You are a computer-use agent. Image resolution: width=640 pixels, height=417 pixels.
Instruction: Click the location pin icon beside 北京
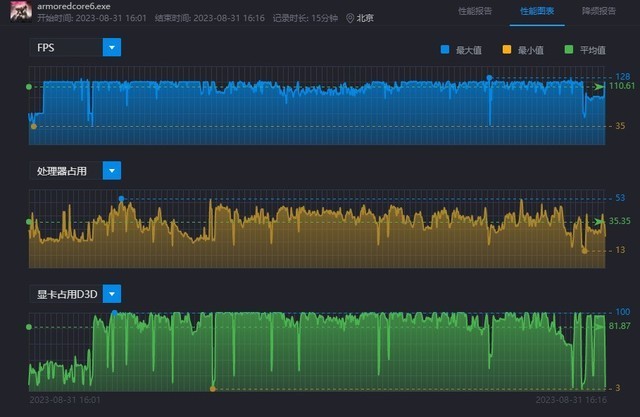[x=350, y=18]
